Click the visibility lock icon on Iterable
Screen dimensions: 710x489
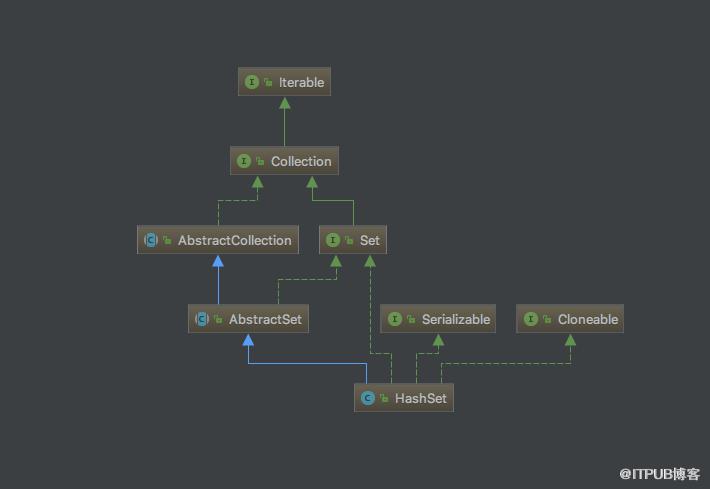pyautogui.click(x=268, y=82)
